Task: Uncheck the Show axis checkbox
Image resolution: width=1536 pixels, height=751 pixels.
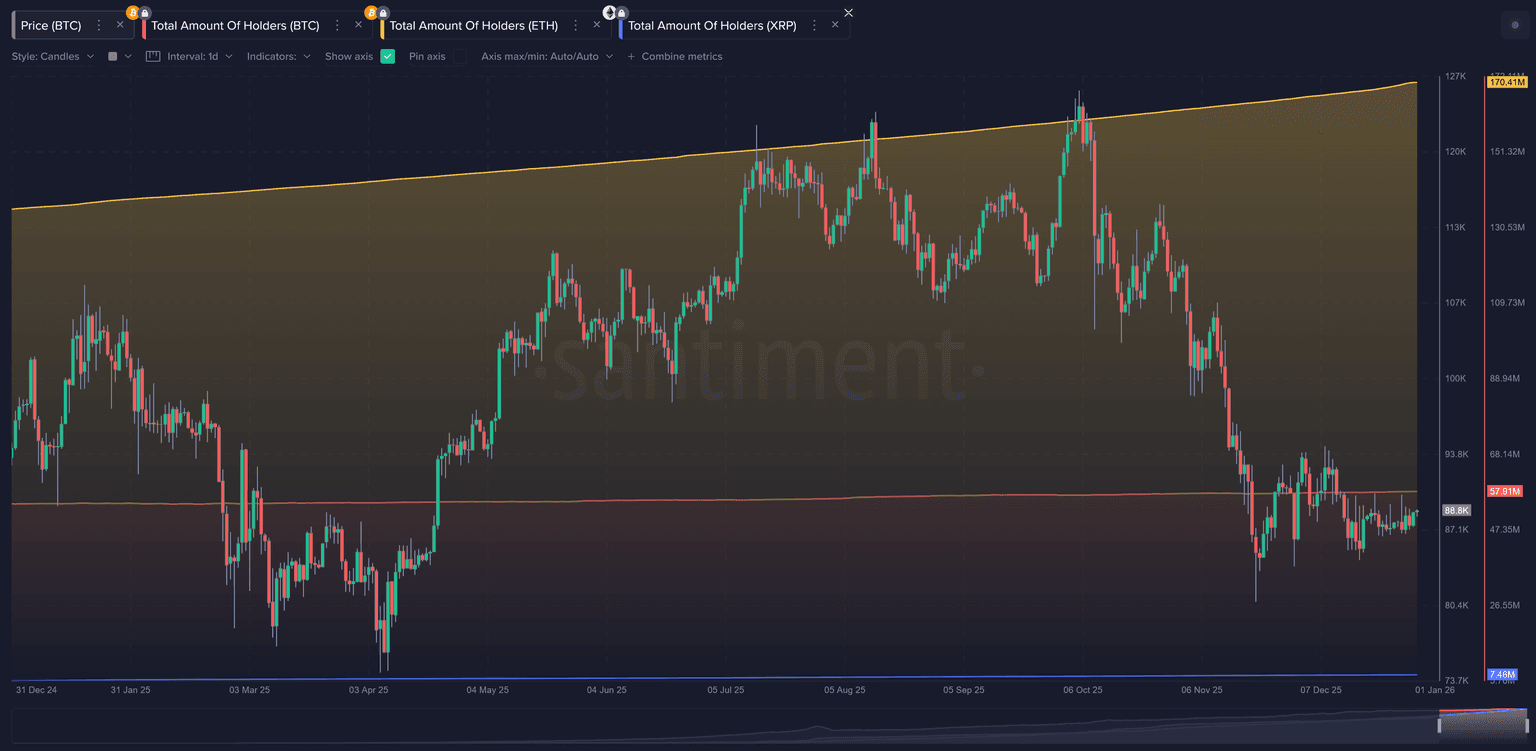Action: [388, 57]
